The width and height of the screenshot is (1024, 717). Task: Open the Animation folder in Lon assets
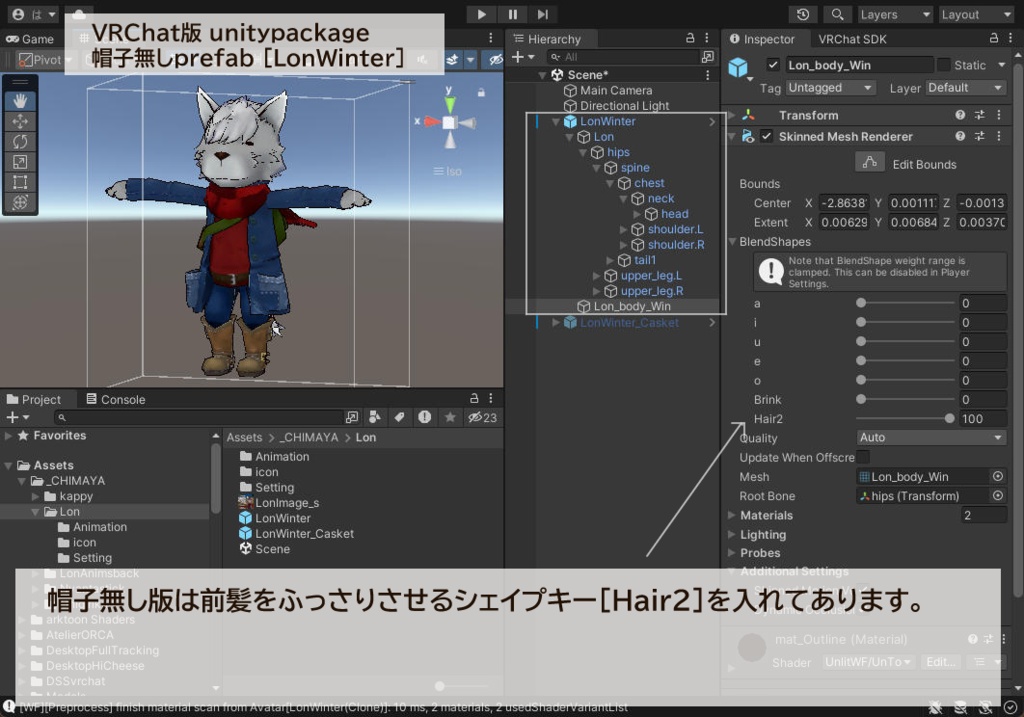[x=274, y=456]
